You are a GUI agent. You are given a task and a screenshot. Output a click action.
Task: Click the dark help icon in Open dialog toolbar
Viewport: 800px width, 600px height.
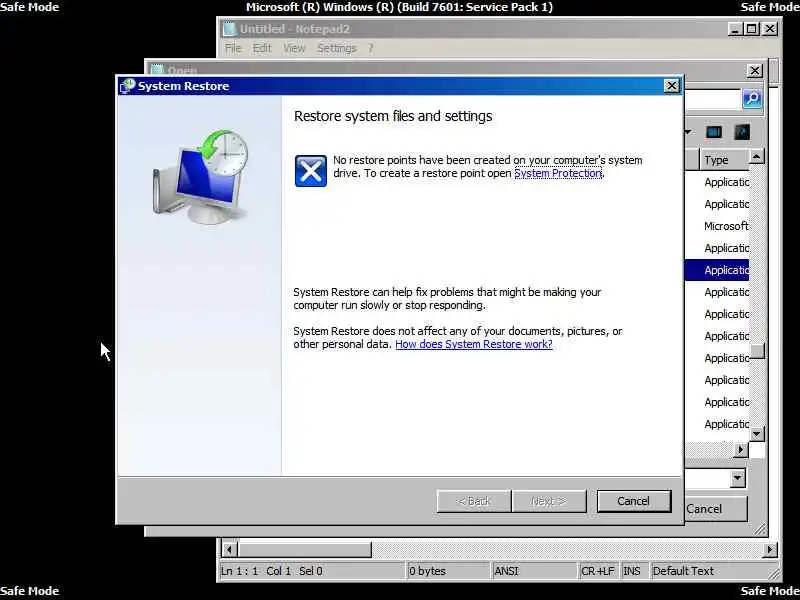coord(742,132)
